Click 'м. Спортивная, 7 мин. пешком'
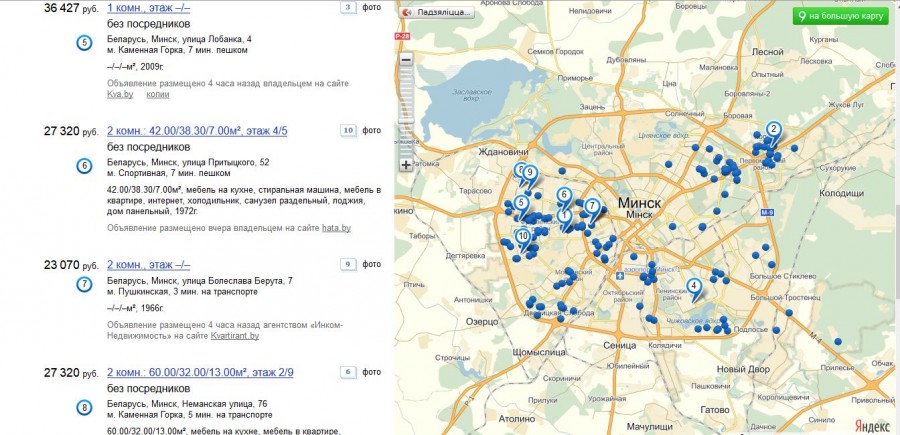This screenshot has height=435, width=900. pyautogui.click(x=169, y=173)
